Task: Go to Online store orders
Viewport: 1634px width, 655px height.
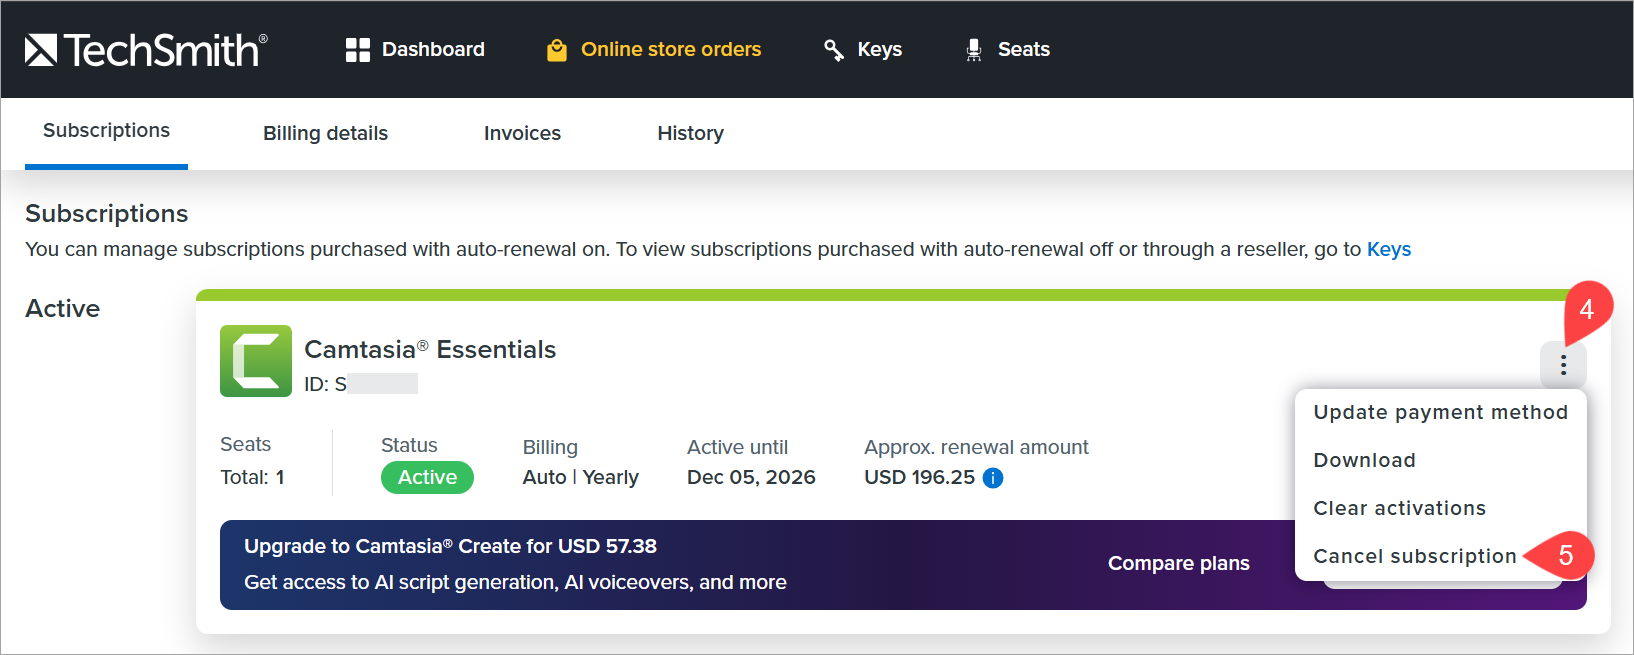Action: (x=670, y=50)
